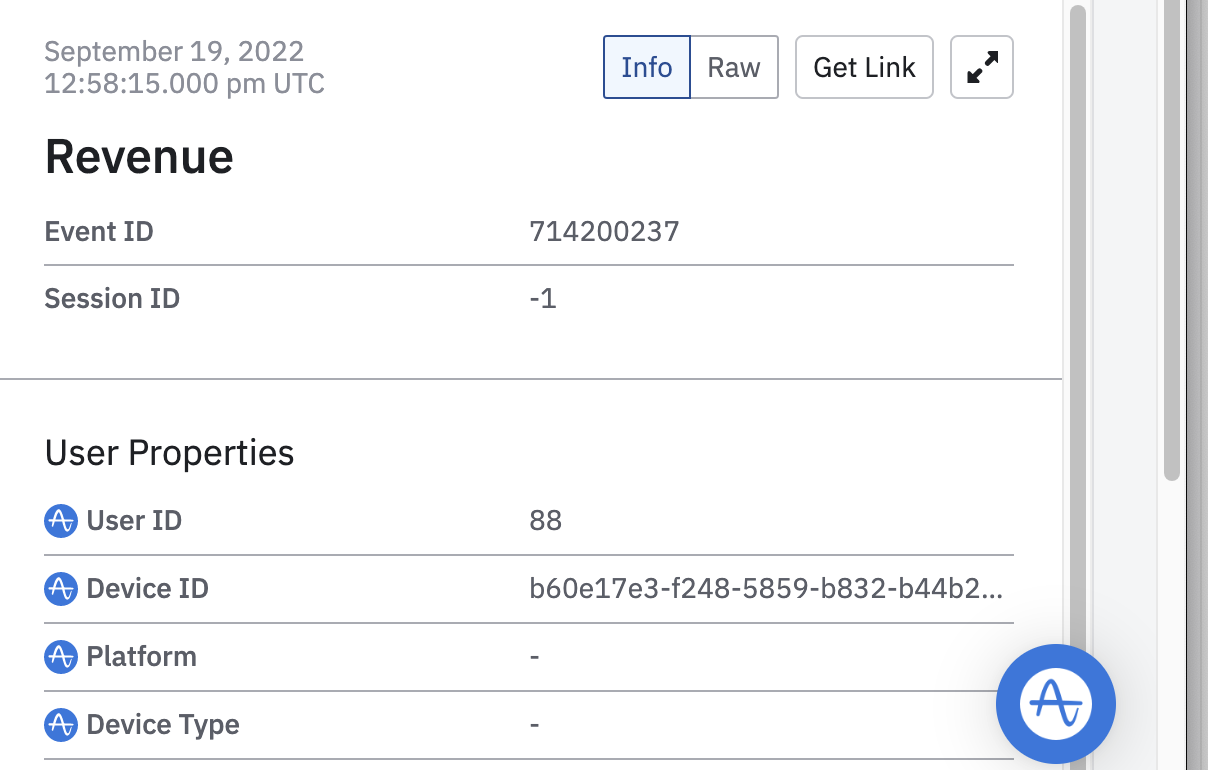The image size is (1208, 770).
Task: Open the floating Amplitude round button
Action: pos(1055,703)
